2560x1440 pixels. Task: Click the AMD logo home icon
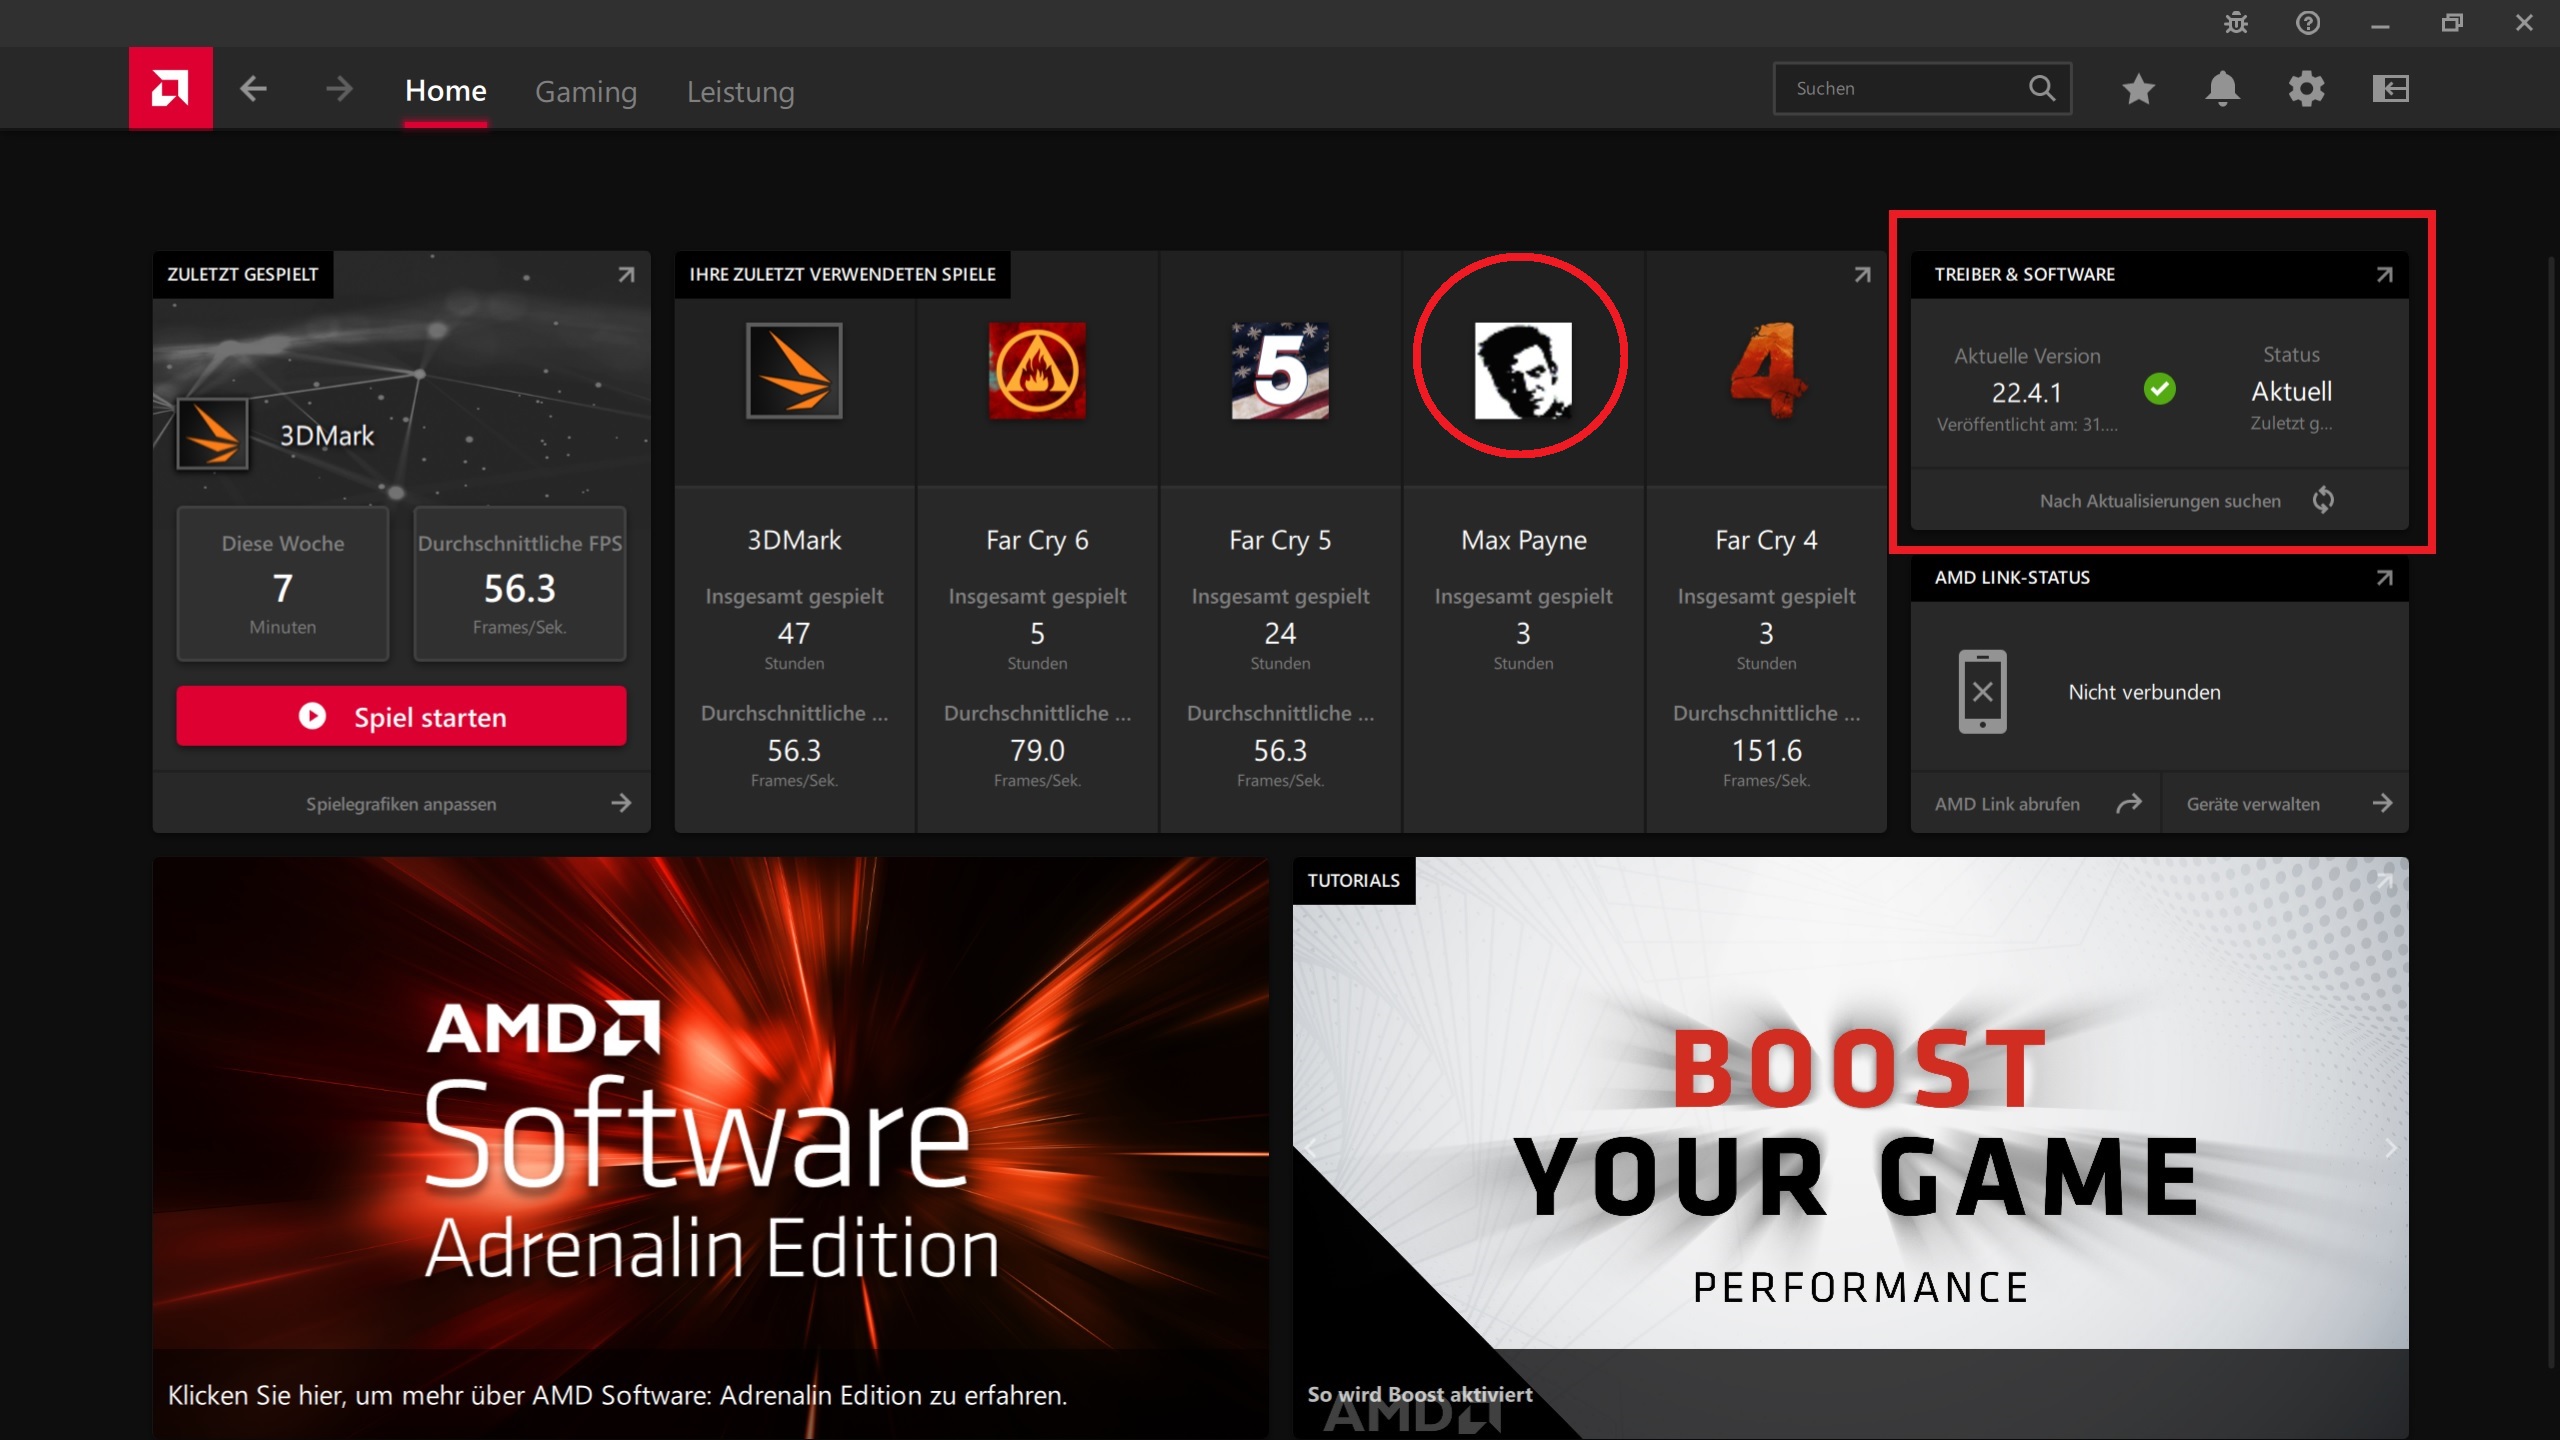tap(170, 88)
